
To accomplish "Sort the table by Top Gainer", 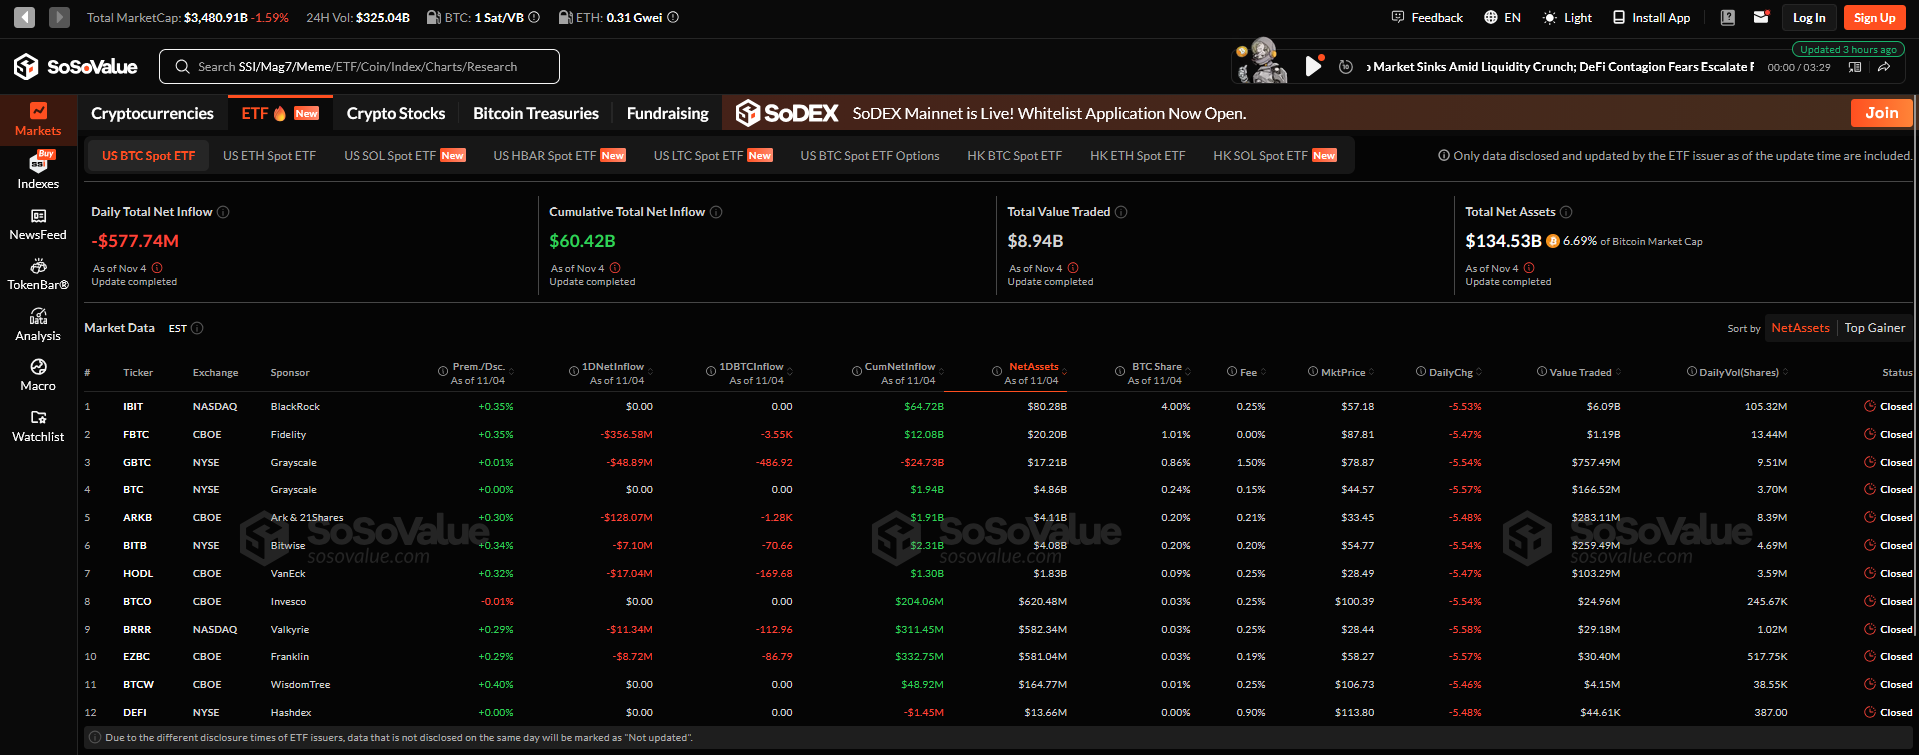I will coord(1874,328).
